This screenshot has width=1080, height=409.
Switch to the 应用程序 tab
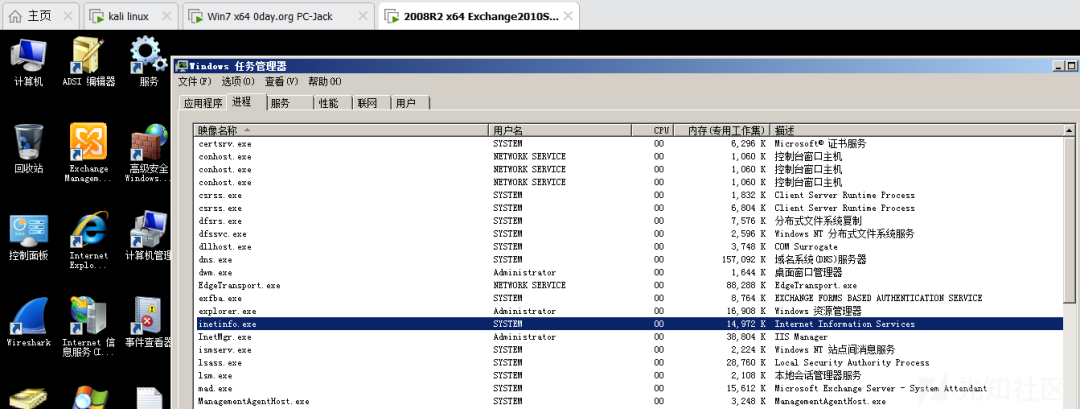202,103
